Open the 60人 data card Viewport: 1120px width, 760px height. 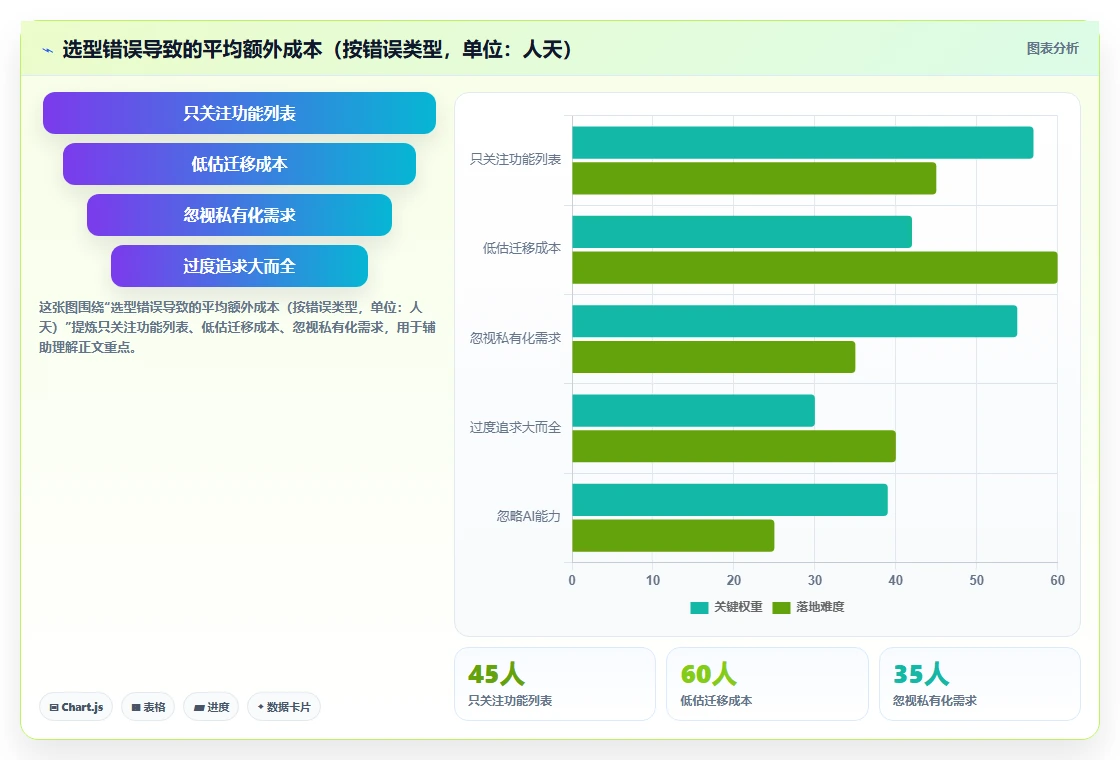767,684
